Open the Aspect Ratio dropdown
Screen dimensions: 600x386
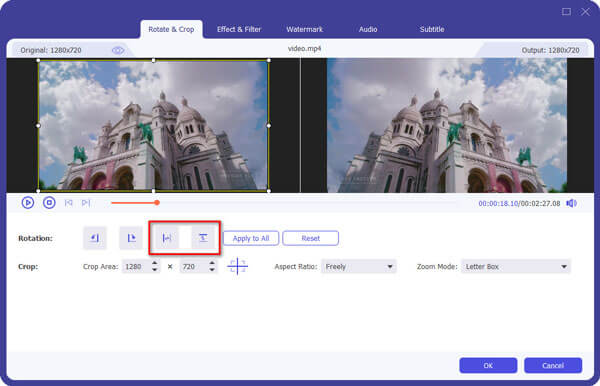(x=359, y=267)
